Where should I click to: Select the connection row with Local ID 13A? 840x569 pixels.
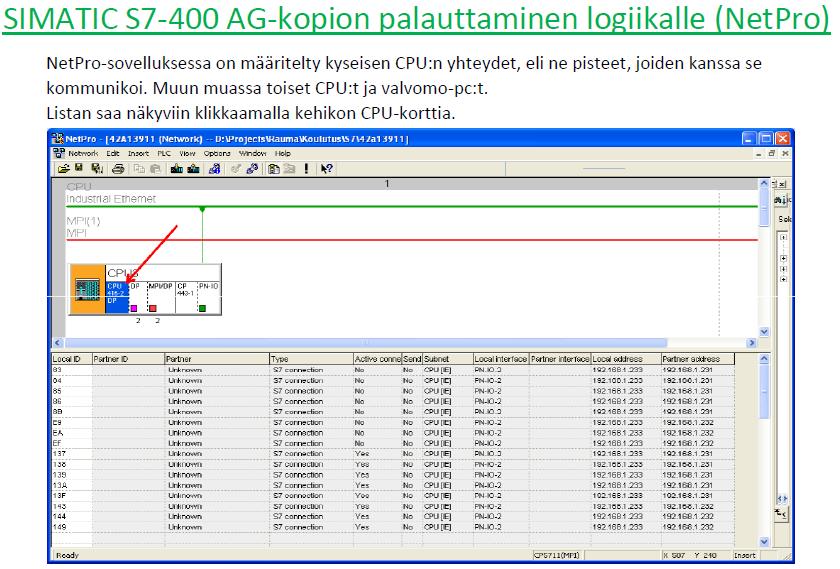click(x=393, y=485)
